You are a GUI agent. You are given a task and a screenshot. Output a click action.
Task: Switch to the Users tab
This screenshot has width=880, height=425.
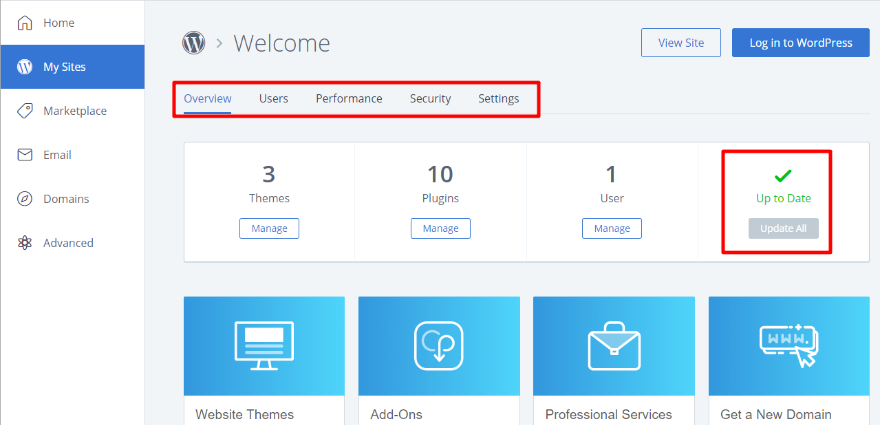pyautogui.click(x=273, y=99)
